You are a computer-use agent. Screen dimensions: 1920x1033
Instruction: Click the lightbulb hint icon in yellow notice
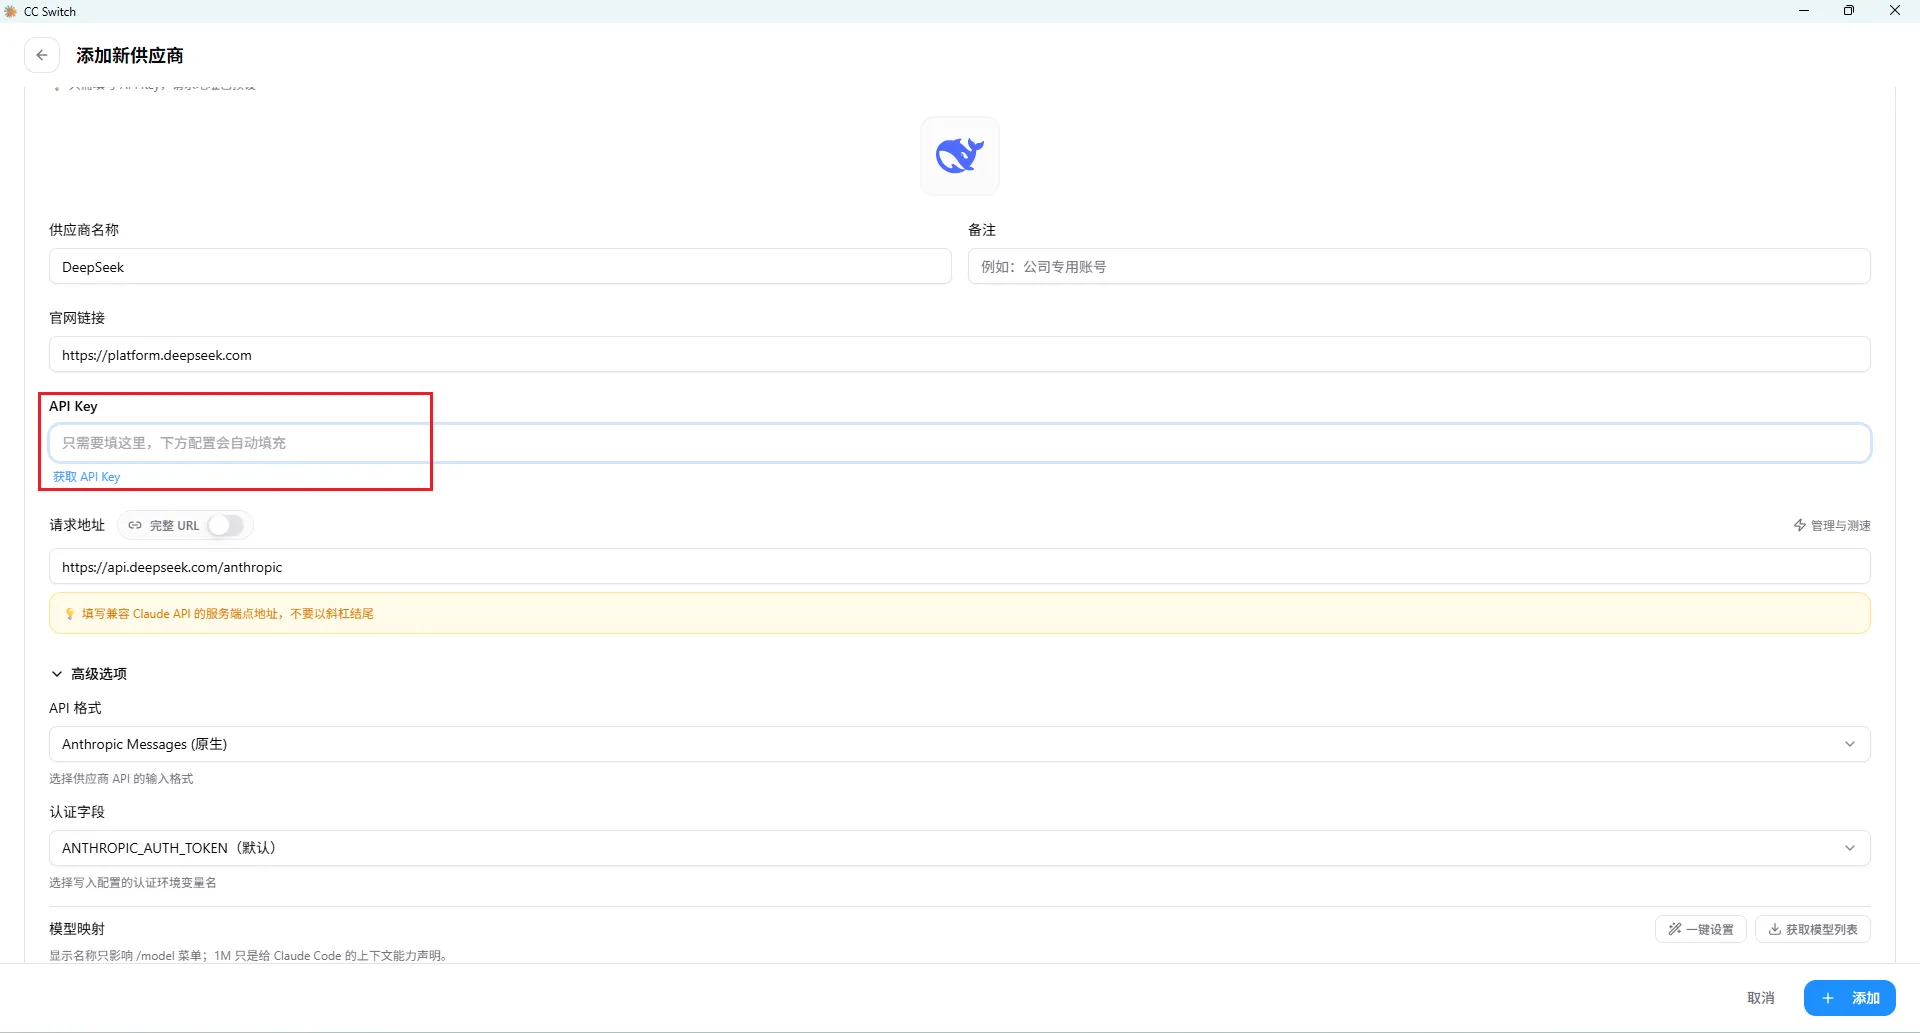[69, 614]
